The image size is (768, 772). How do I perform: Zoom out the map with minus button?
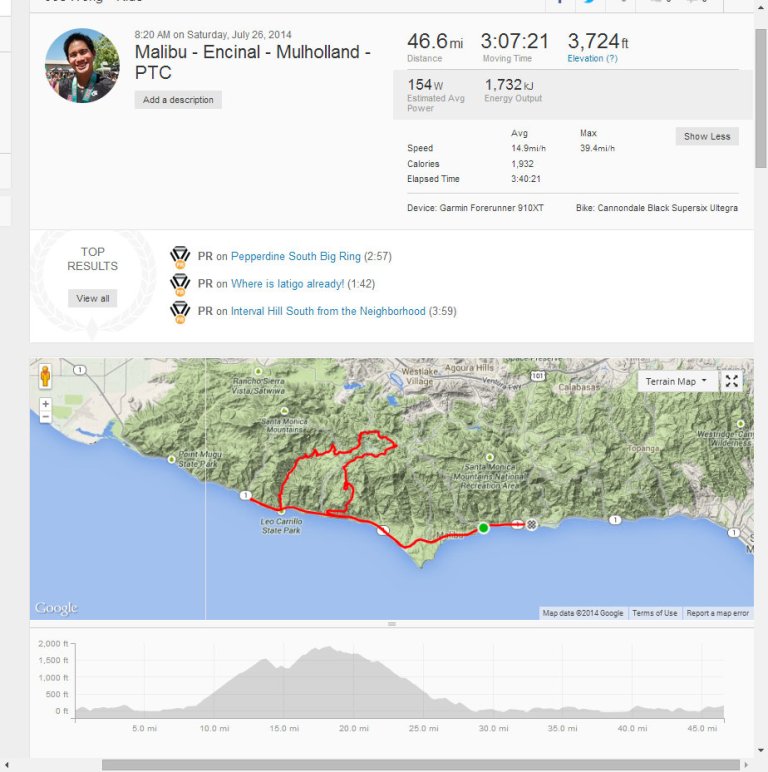coord(45,417)
